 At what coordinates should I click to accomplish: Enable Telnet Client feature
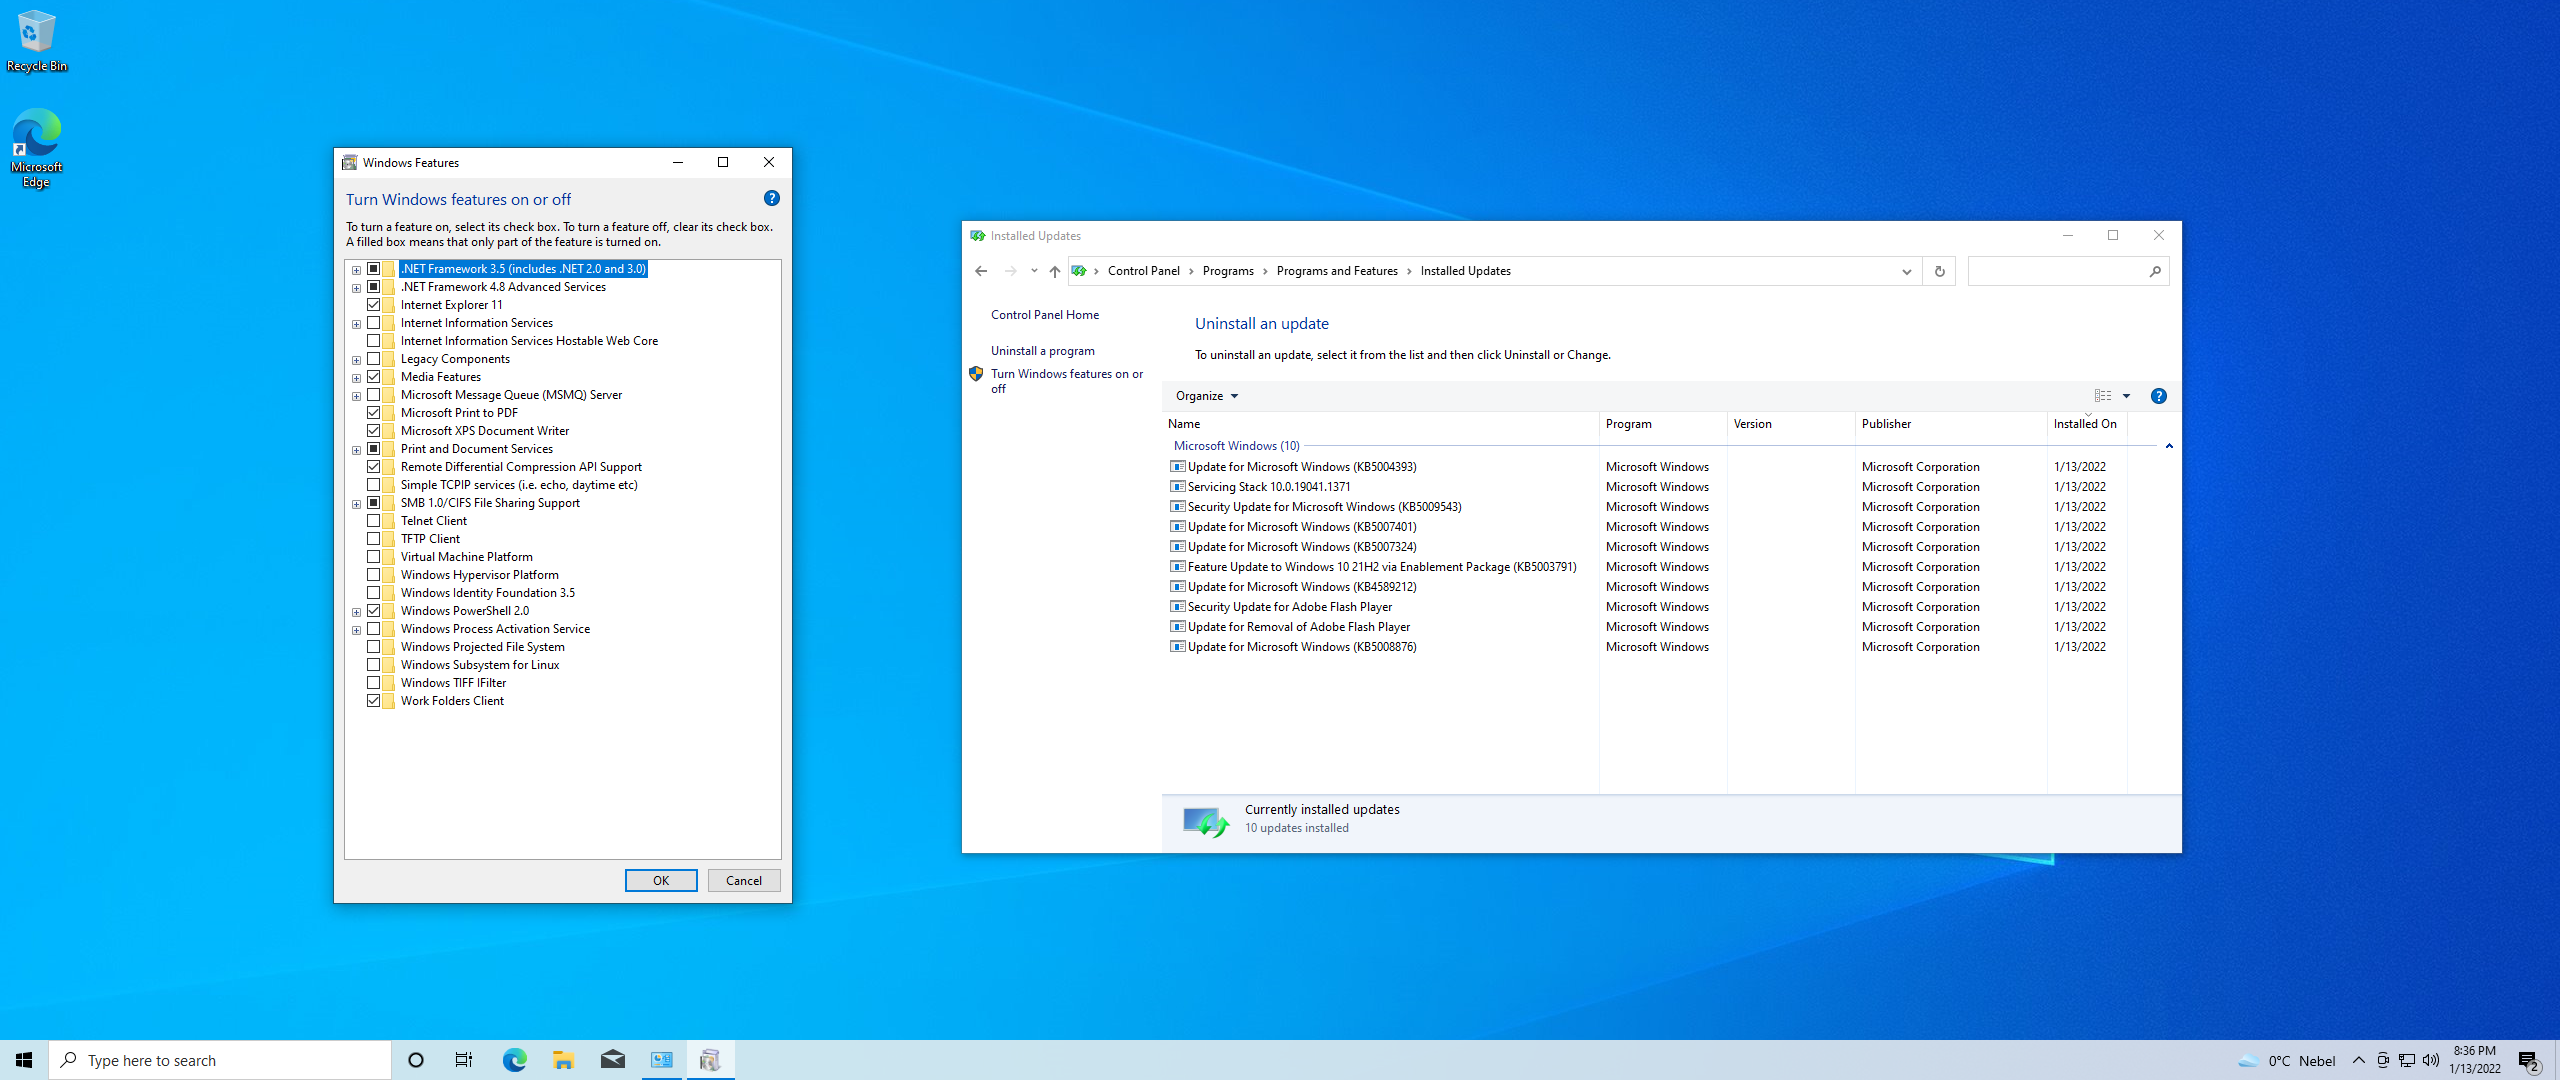373,521
